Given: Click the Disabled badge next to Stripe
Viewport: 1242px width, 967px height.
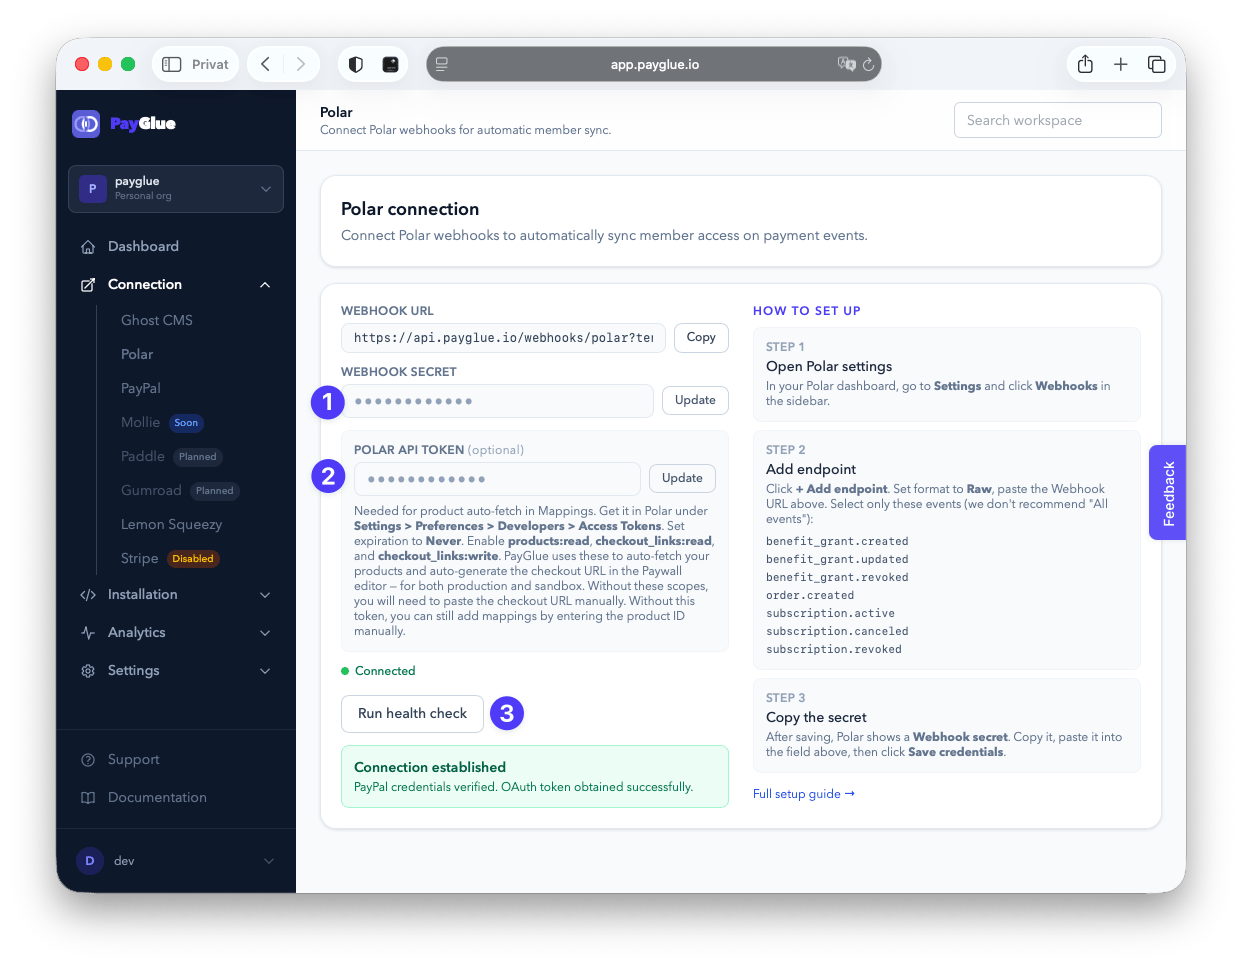Looking at the screenshot, I should click(193, 559).
